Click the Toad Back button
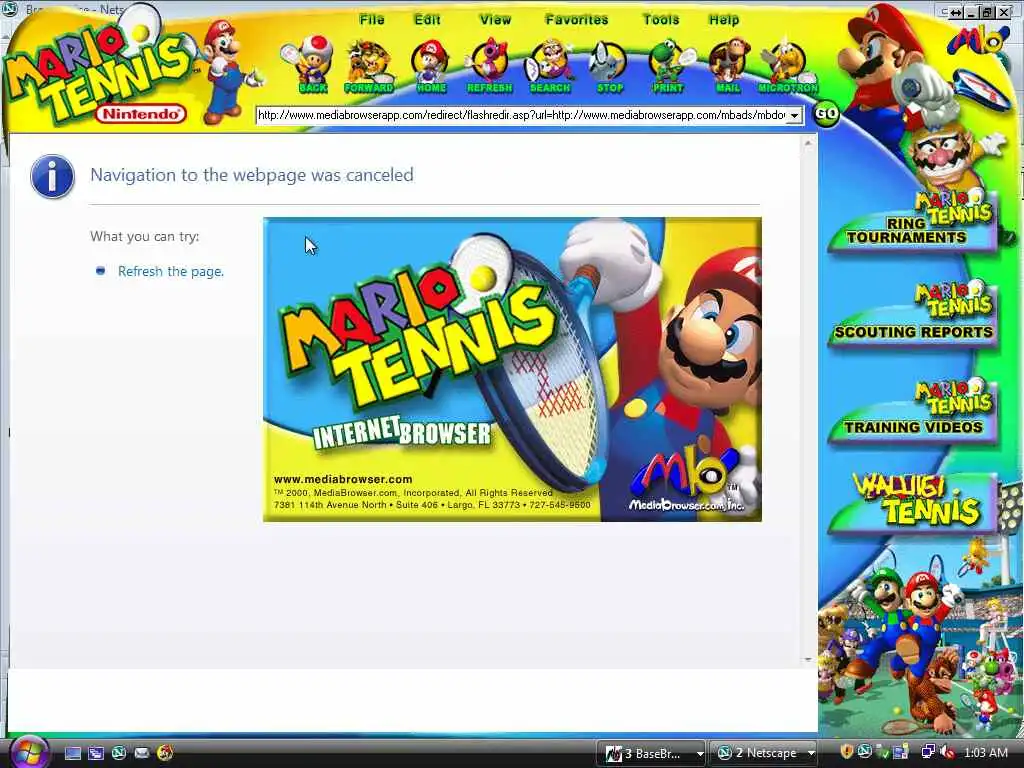This screenshot has width=1024, height=768. tap(309, 65)
